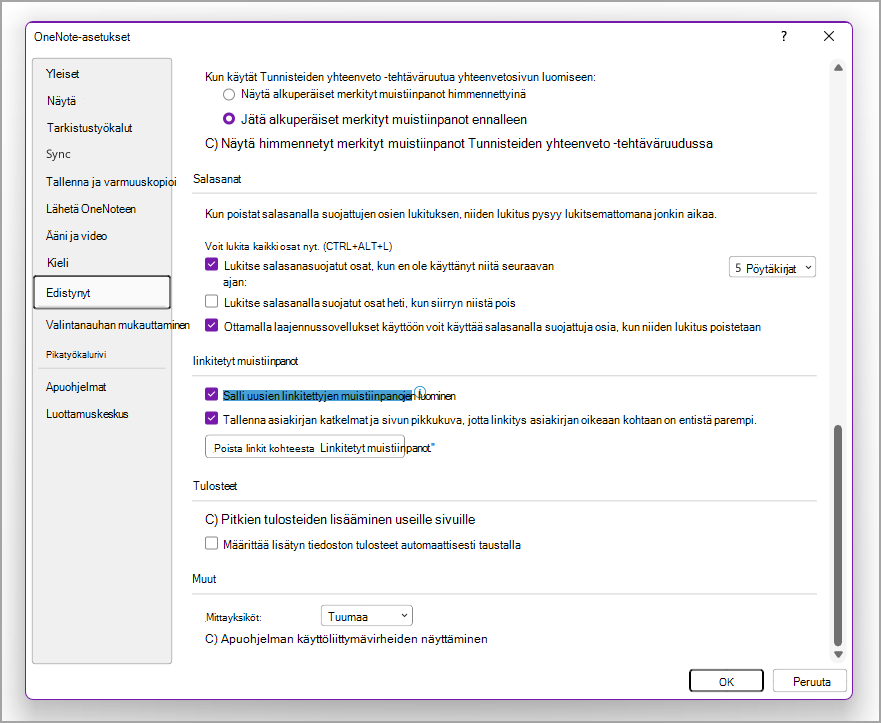
Task: Open 'Tallenna ja varmuuskopioi' category
Action: click(x=111, y=182)
